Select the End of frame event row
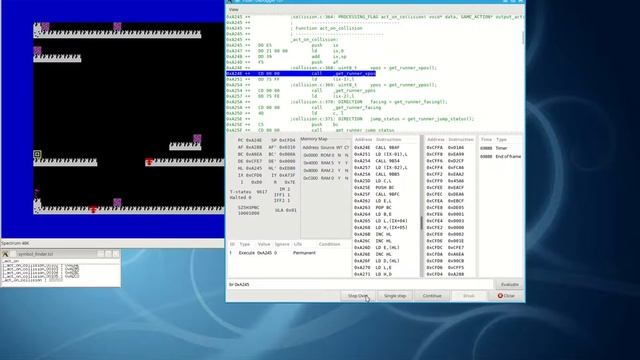This screenshot has width=640, height=360. 500,156
